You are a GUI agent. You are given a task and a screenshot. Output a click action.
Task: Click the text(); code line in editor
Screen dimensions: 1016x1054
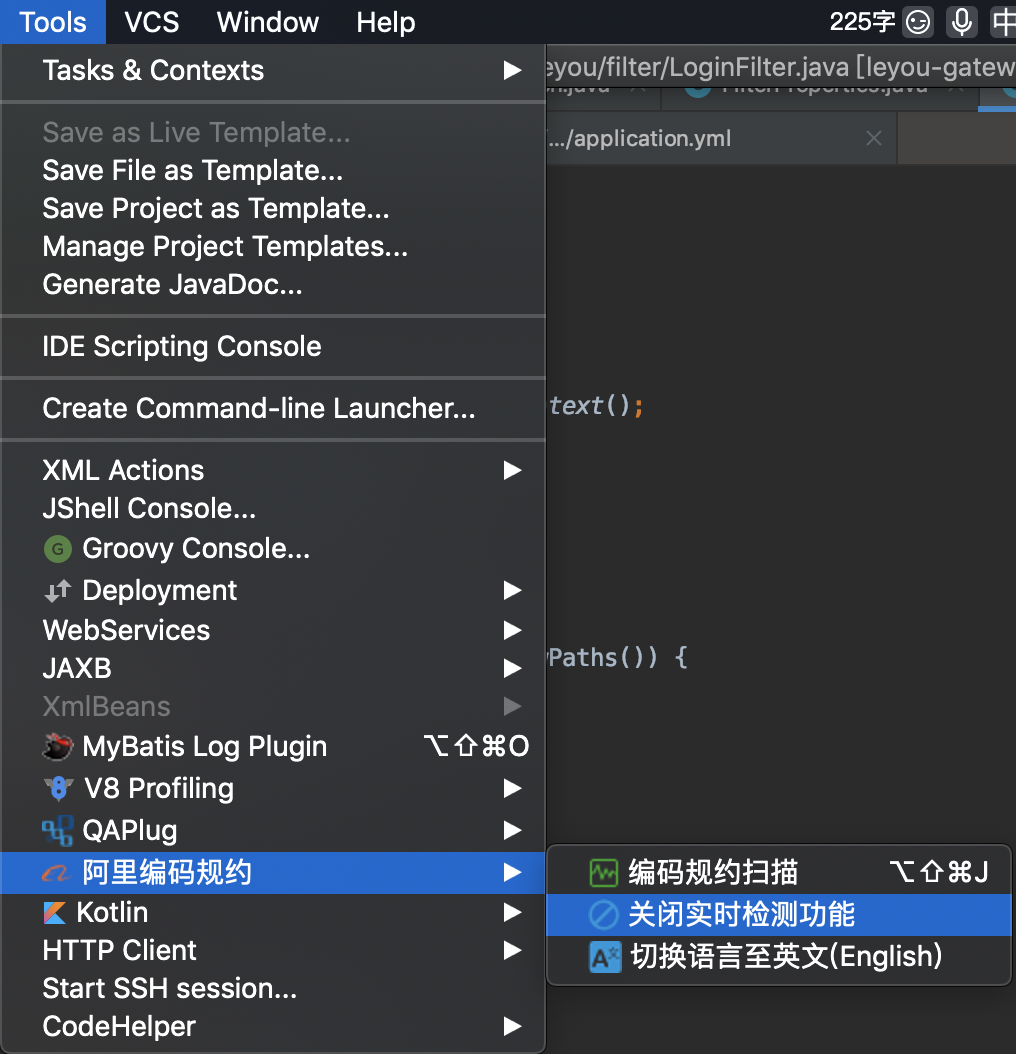point(596,406)
